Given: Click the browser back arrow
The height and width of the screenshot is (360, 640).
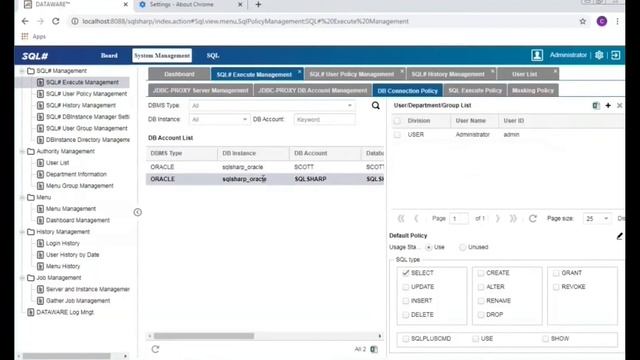Looking at the screenshot, I should [25, 21].
